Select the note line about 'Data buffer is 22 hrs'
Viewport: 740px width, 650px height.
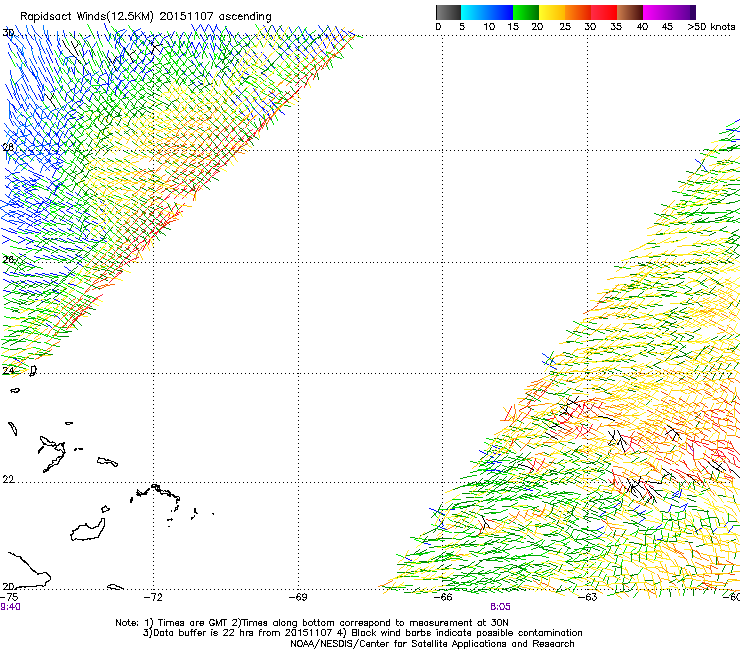[x=362, y=633]
